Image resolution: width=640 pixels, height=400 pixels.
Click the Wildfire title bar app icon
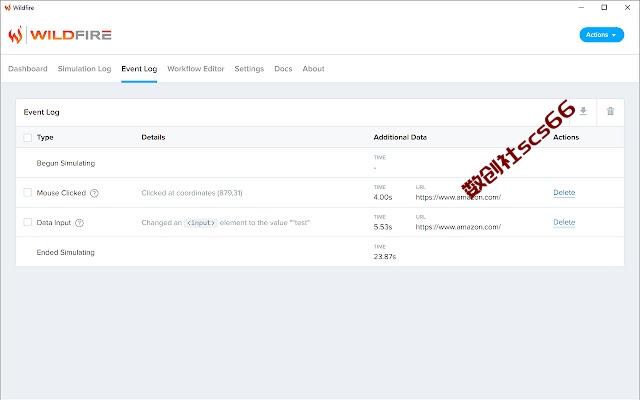tap(7, 7)
